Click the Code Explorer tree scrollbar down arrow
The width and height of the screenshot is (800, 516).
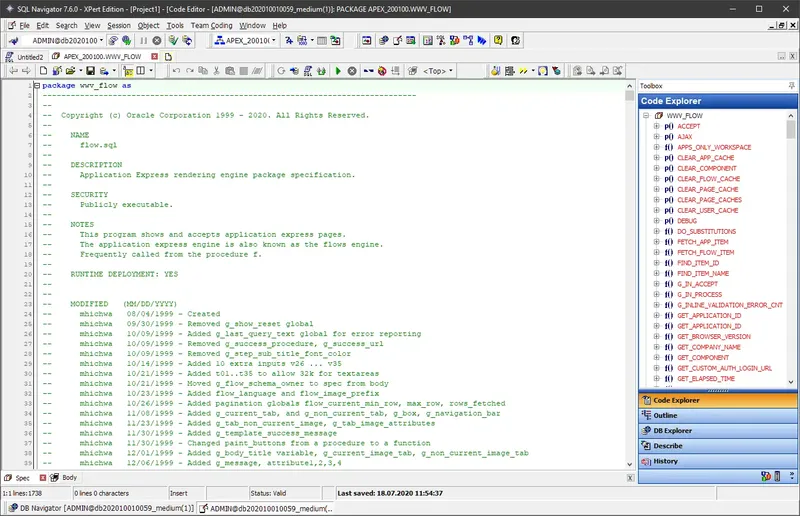[x=791, y=382]
